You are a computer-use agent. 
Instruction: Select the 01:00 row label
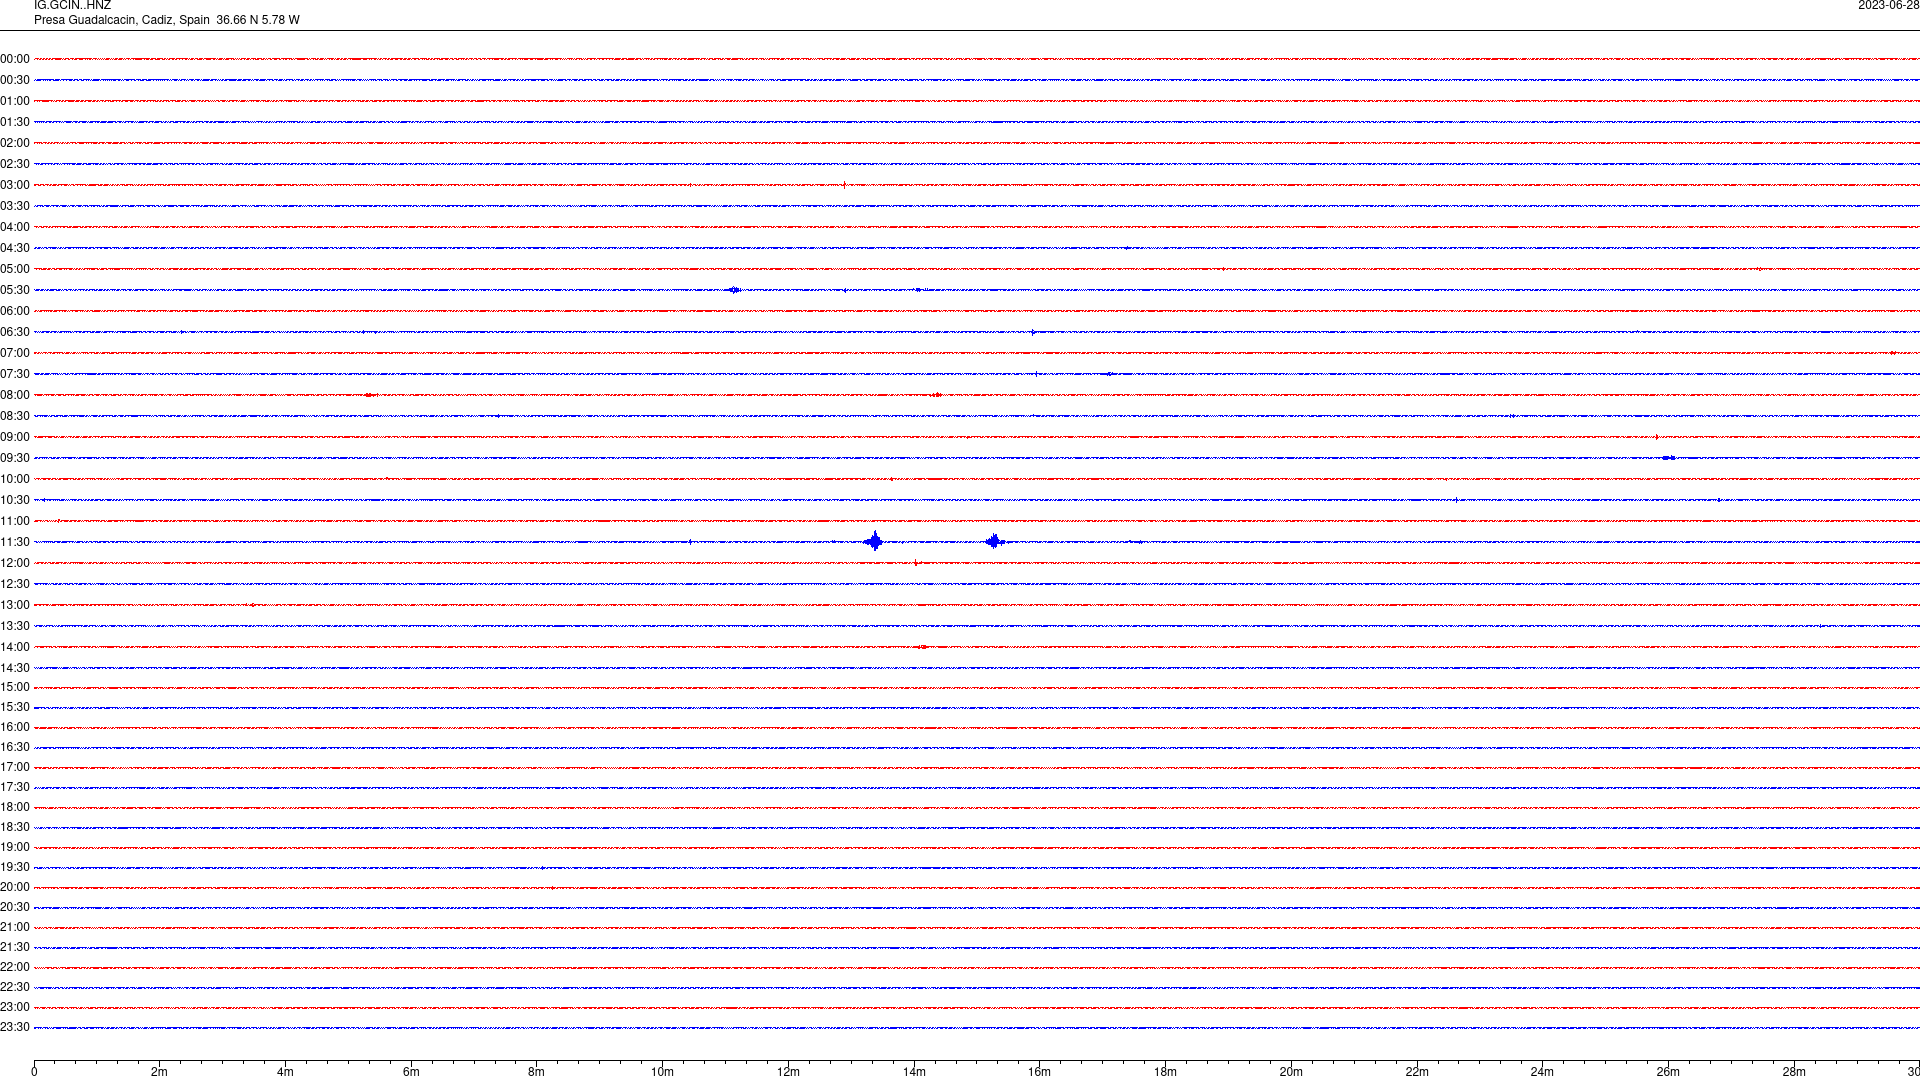pos(15,101)
